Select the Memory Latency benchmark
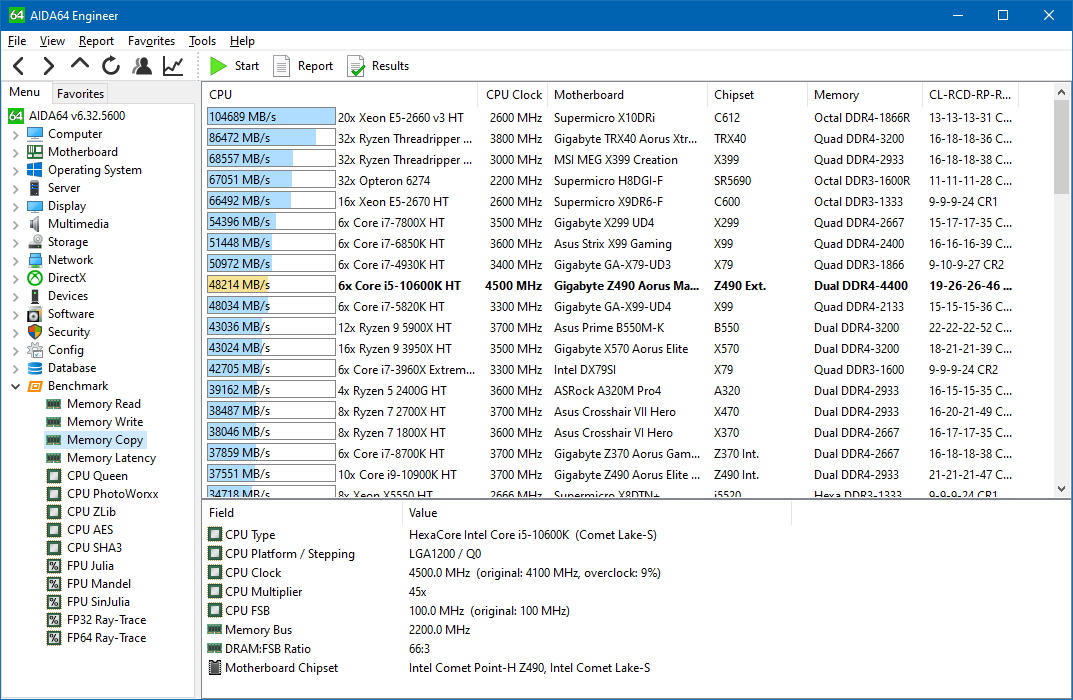The image size is (1073, 700). (111, 458)
